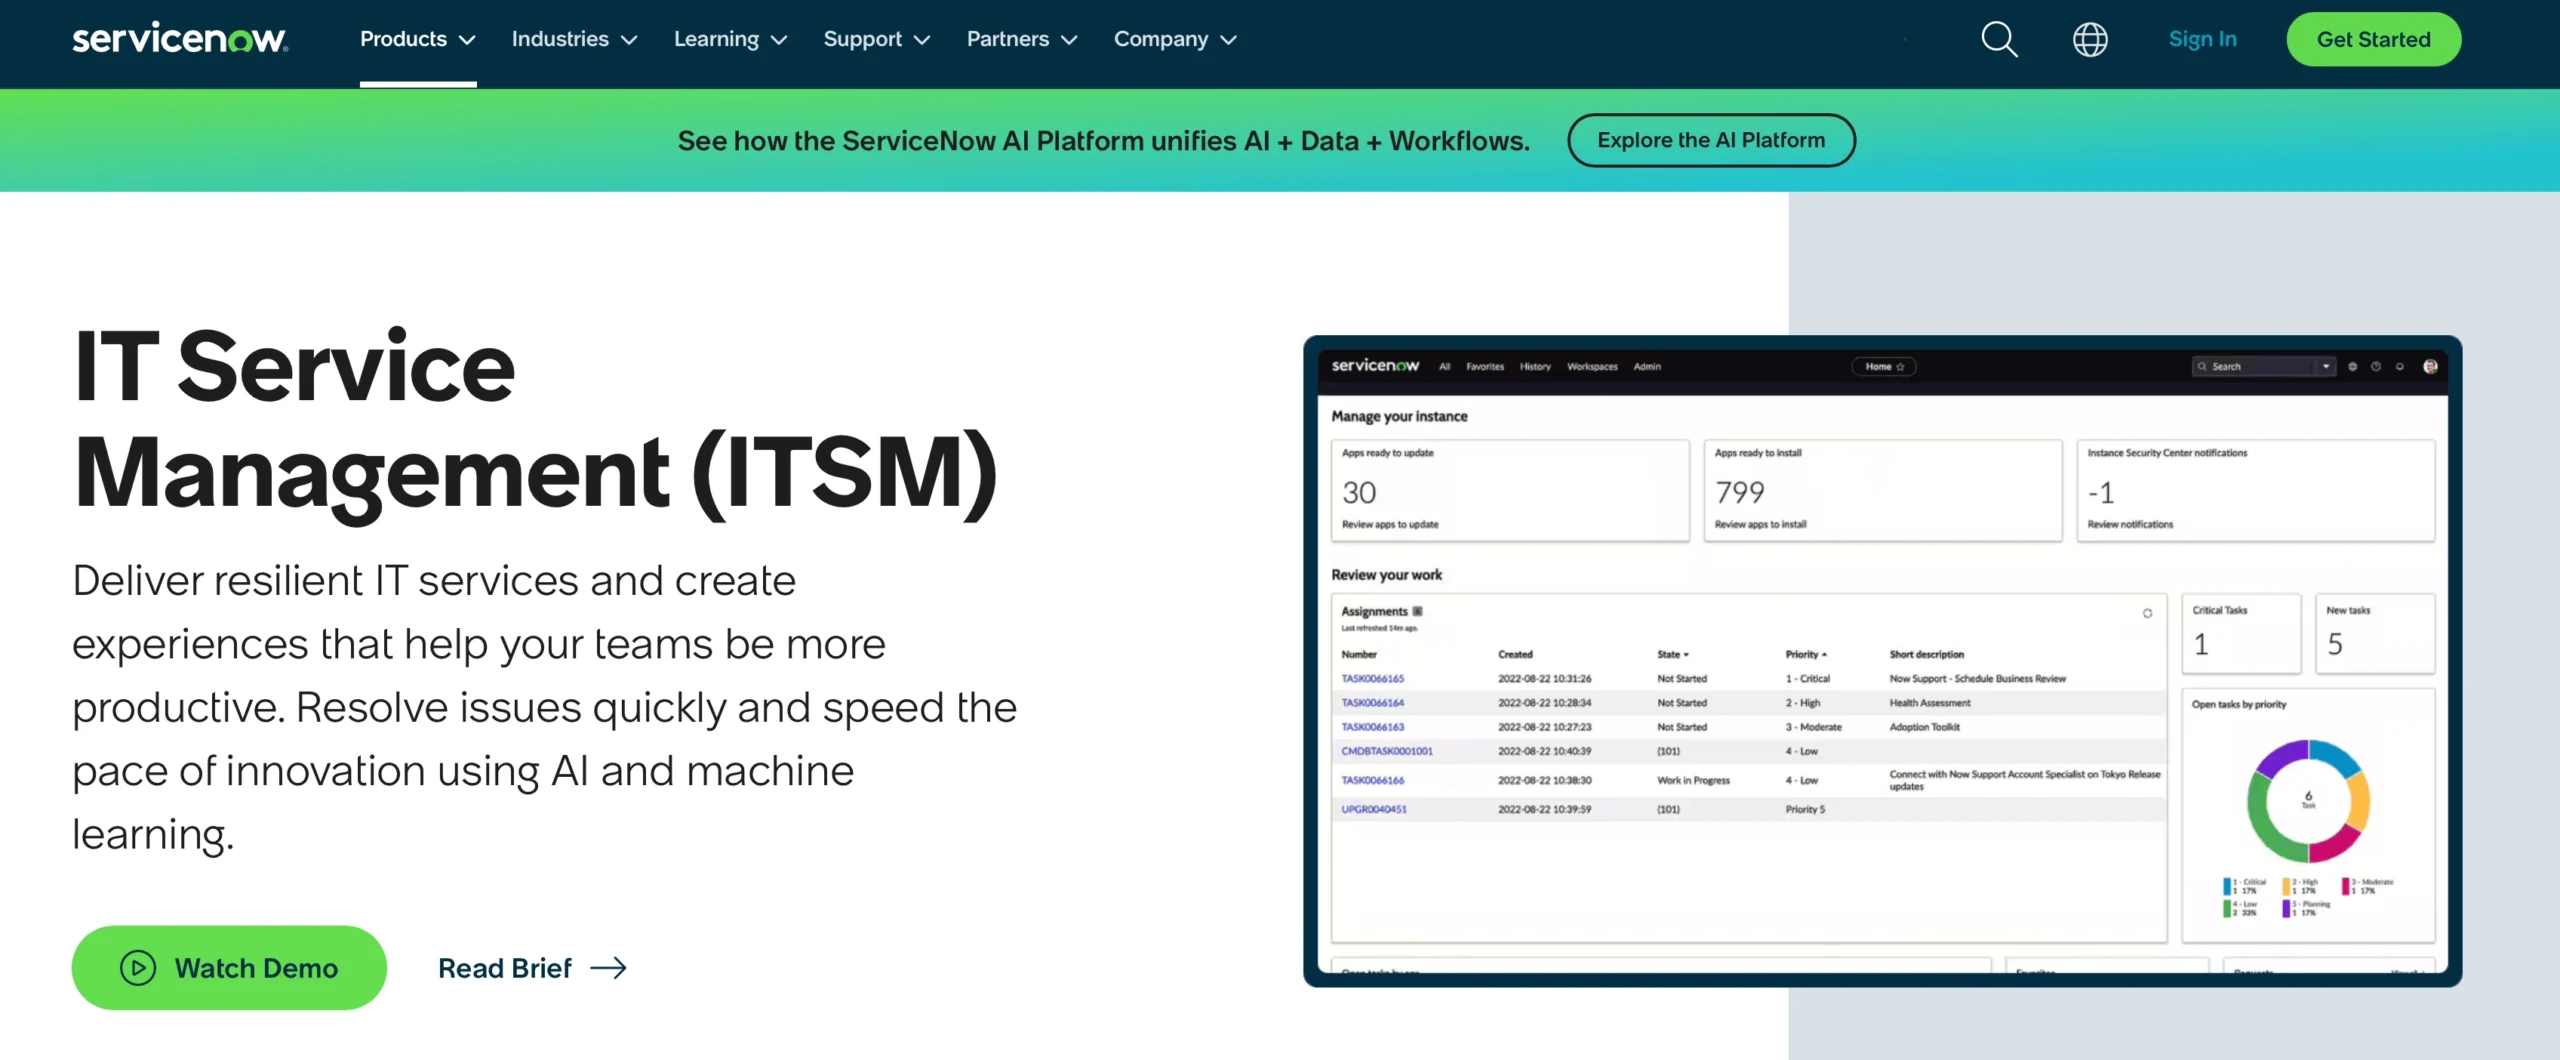Screen dimensions: 2560x1060
Task: Click the ServiceNow logo
Action: pos(180,38)
